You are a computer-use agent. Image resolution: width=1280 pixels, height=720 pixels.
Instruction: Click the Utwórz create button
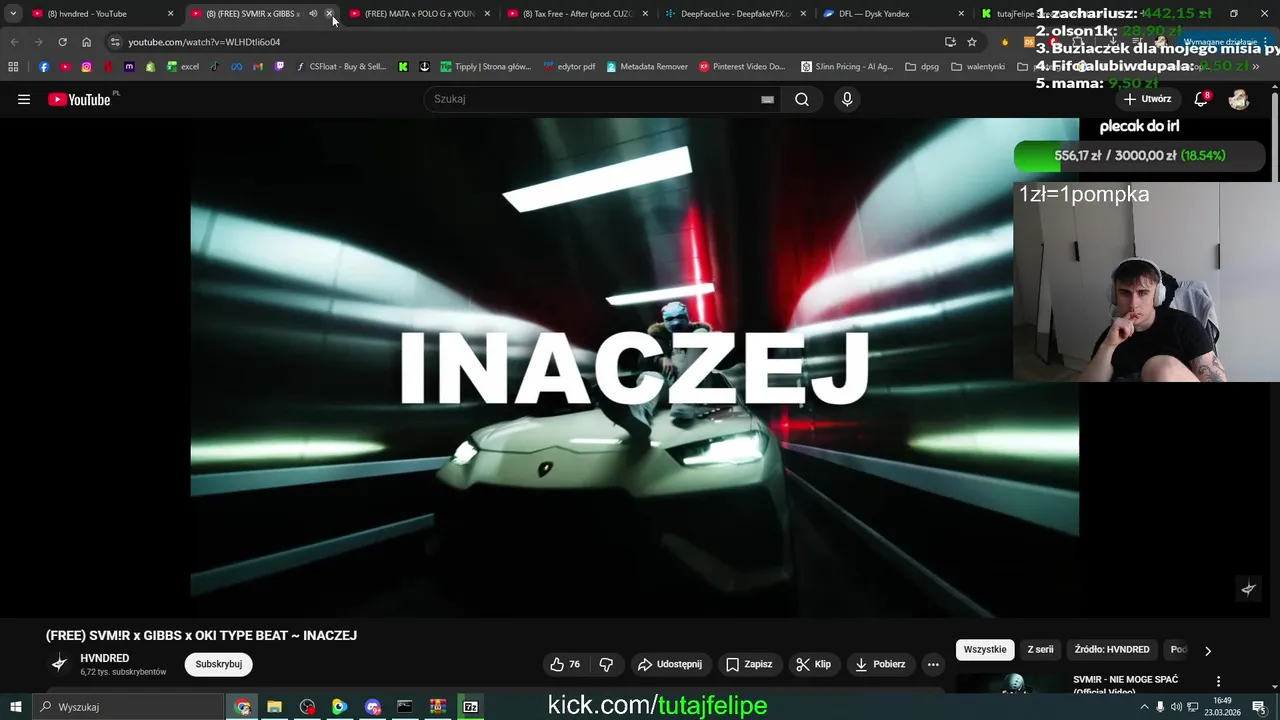1147,99
